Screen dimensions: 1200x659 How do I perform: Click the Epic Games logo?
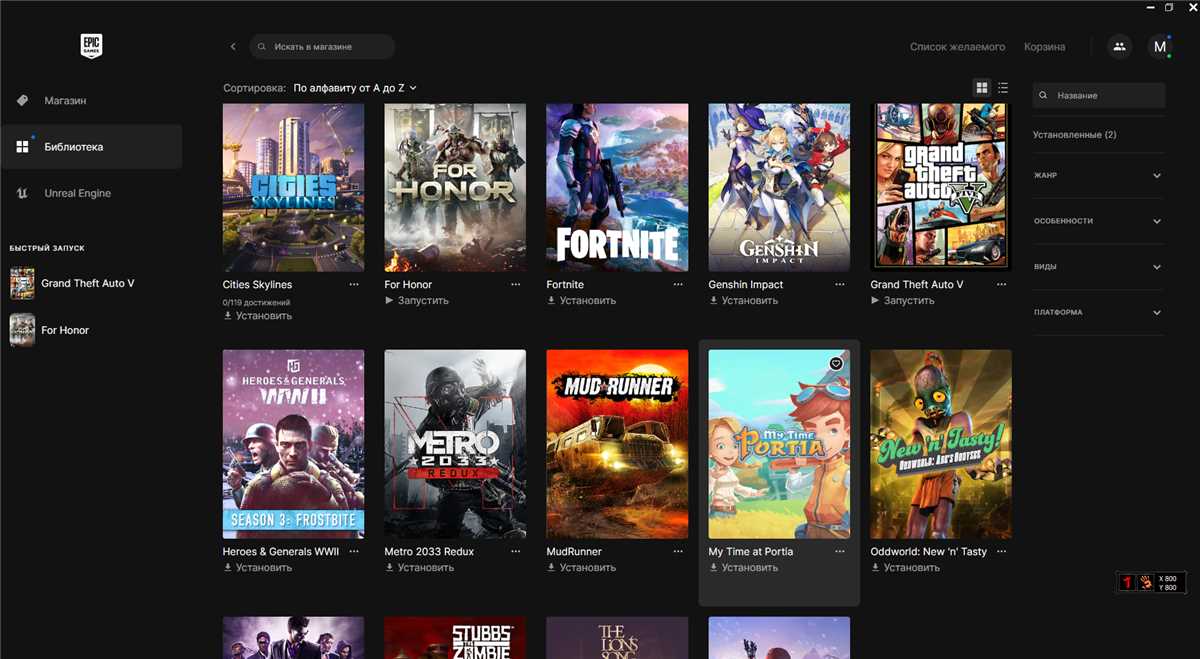91,46
